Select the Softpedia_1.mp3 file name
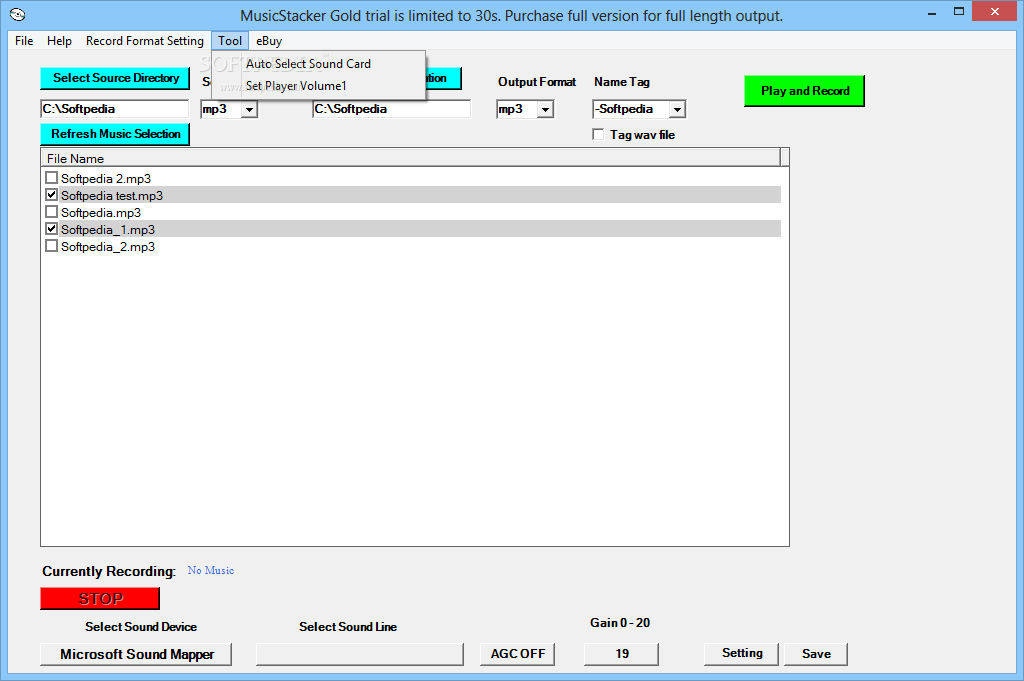This screenshot has height=681, width=1024. click(108, 229)
